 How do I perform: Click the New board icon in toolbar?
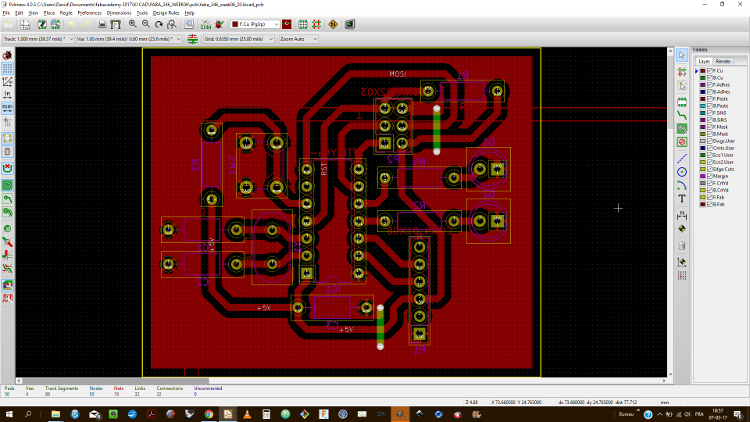click(9, 24)
